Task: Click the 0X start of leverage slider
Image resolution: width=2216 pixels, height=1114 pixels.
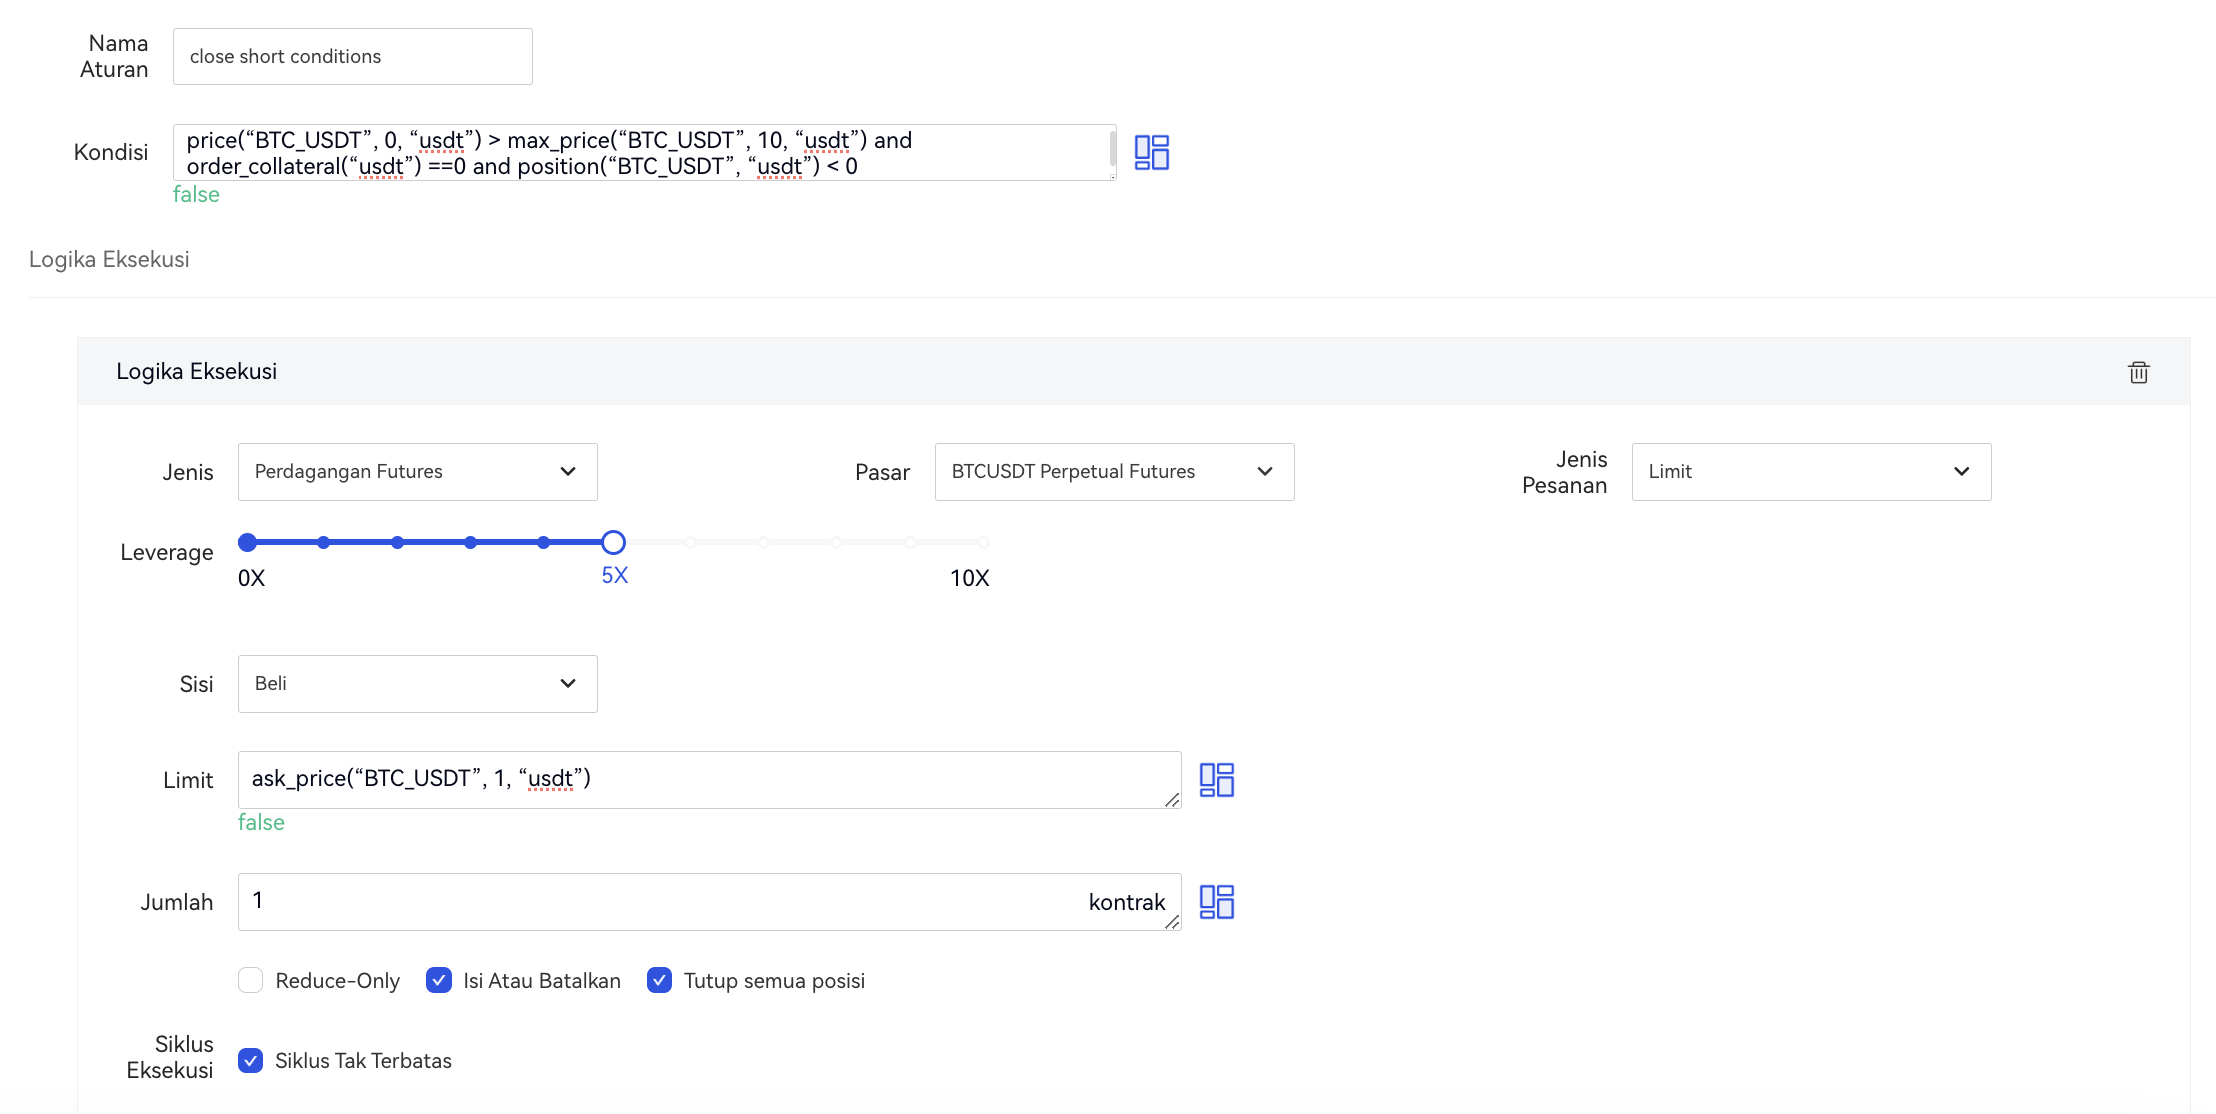Action: tap(247, 542)
